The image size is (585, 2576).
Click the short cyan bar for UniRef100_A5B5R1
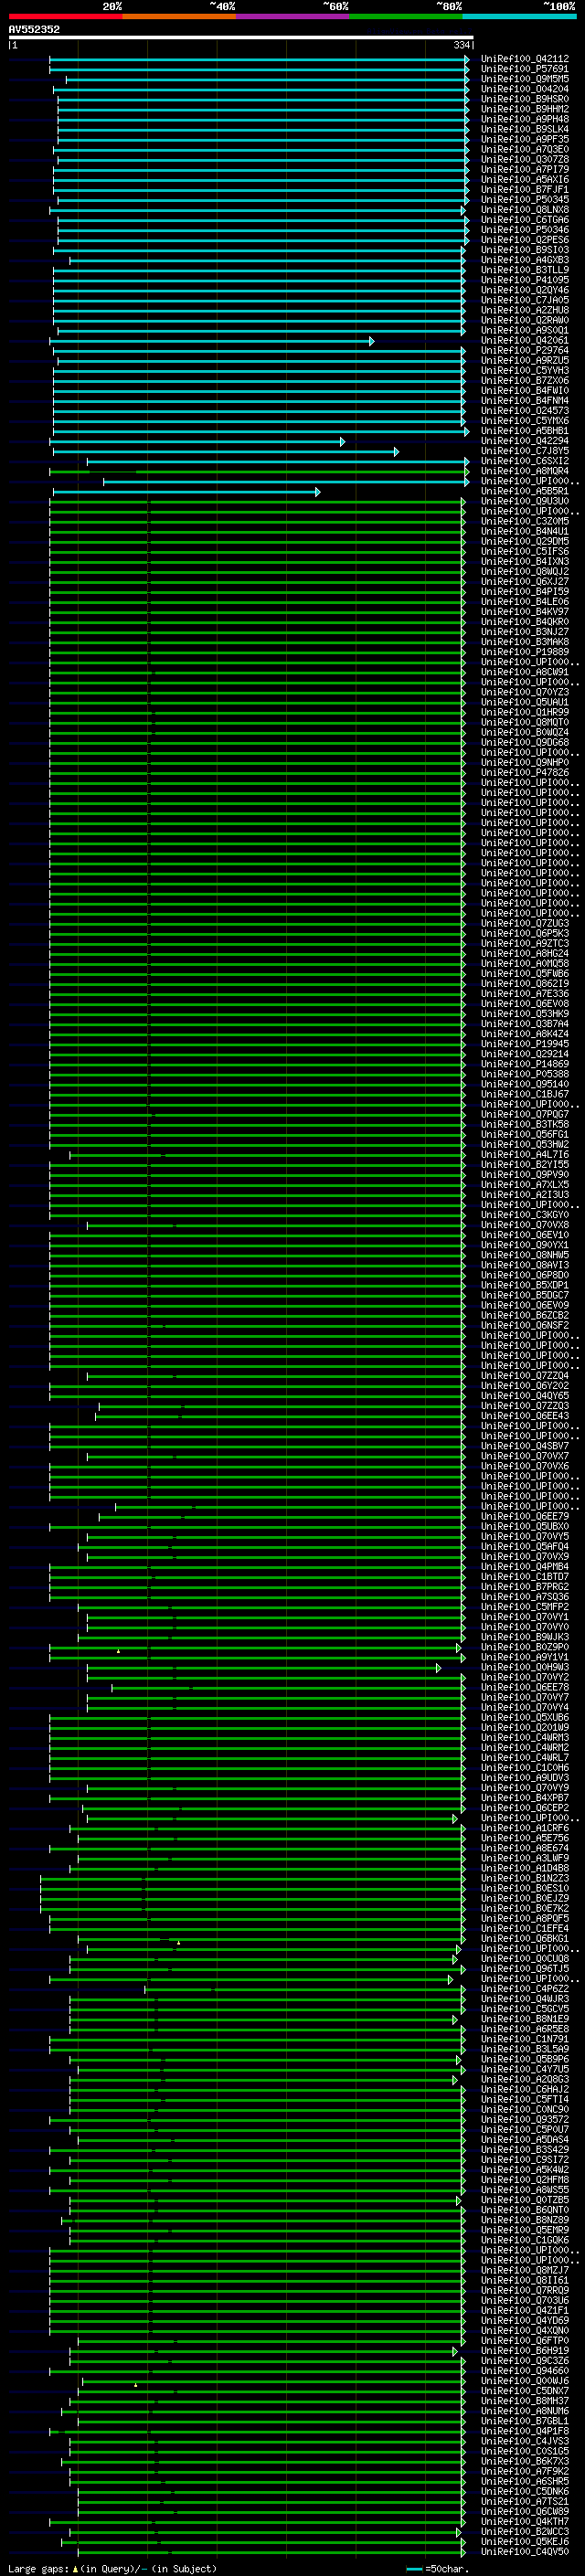coord(187,492)
